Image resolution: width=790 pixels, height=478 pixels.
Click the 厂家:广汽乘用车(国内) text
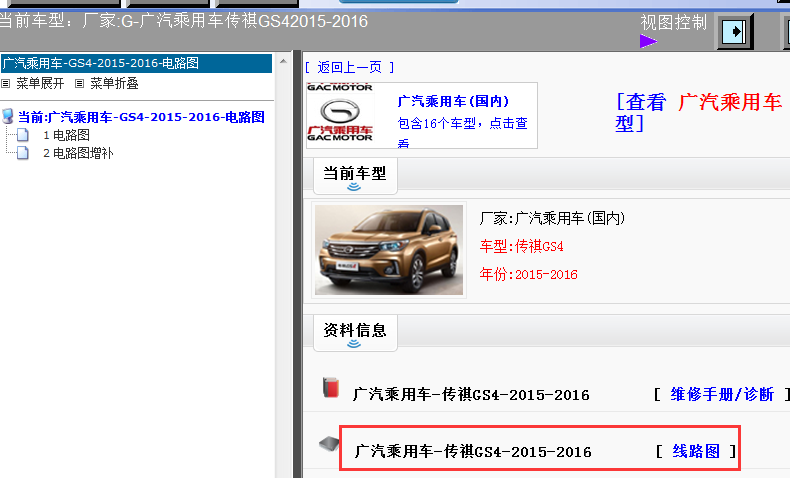[552, 218]
